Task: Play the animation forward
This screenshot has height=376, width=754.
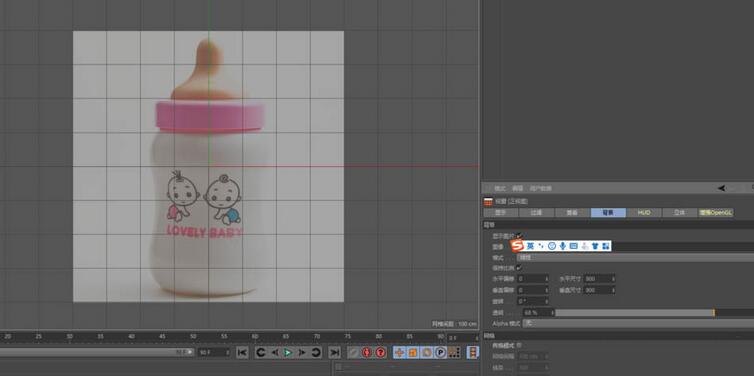Action: point(288,352)
